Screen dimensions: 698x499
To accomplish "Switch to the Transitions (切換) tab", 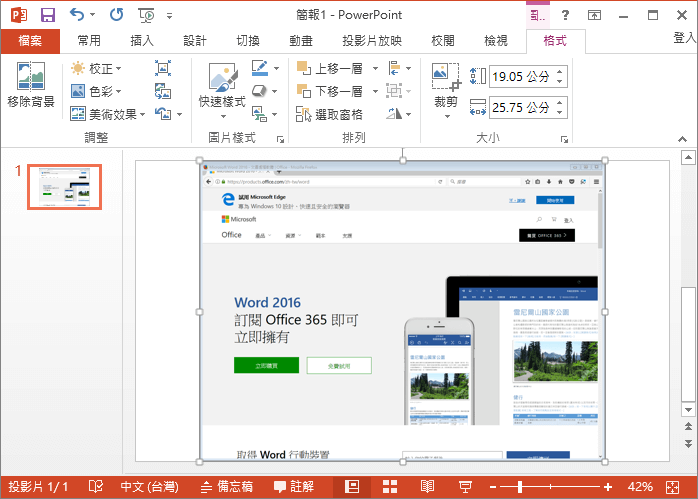I will click(248, 41).
